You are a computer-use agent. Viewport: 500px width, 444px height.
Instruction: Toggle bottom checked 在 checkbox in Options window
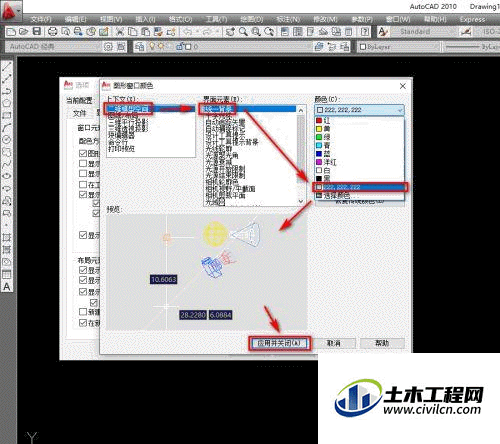(x=83, y=323)
